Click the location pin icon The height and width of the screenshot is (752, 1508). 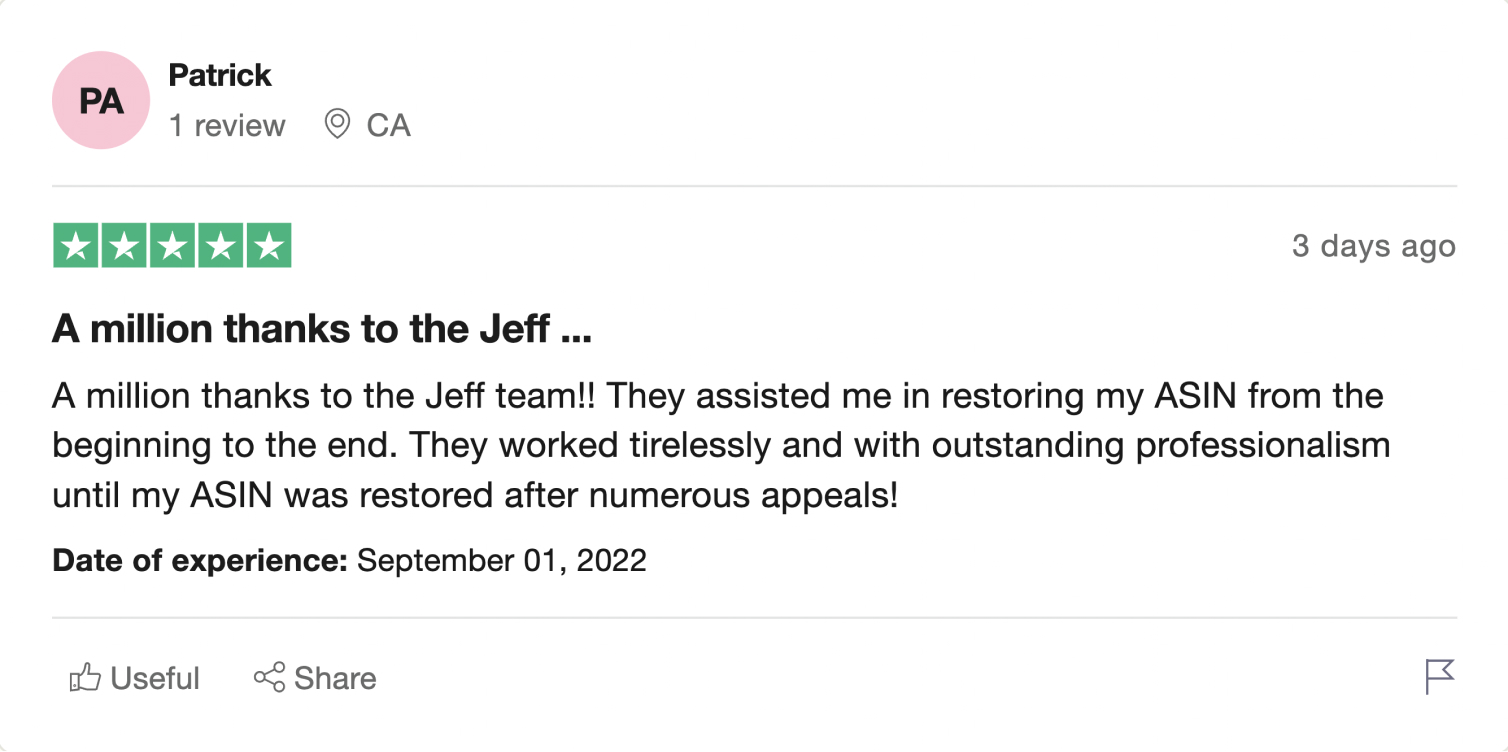point(338,125)
